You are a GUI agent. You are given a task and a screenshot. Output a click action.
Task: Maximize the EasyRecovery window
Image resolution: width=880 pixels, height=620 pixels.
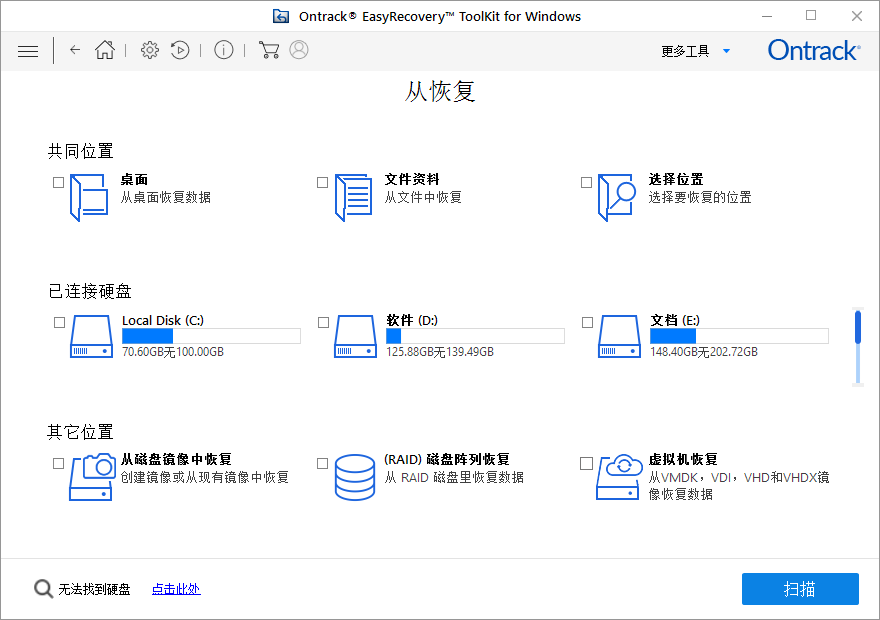pos(811,16)
